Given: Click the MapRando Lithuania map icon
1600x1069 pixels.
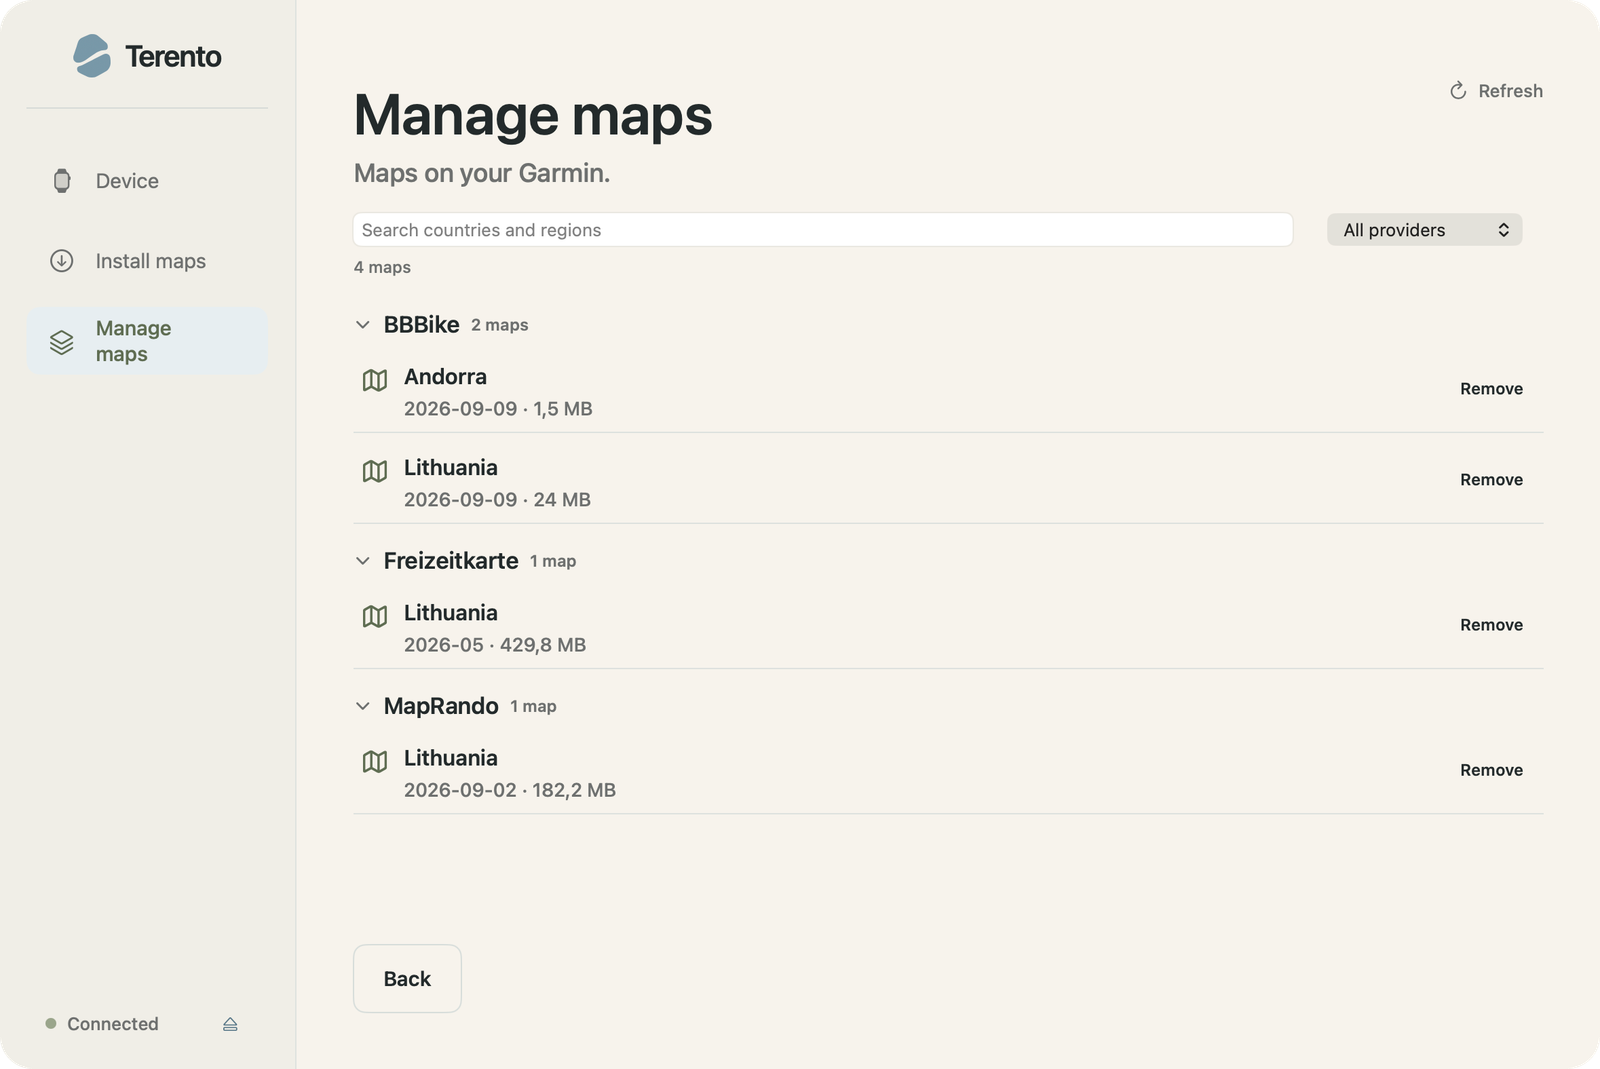Looking at the screenshot, I should click(375, 762).
